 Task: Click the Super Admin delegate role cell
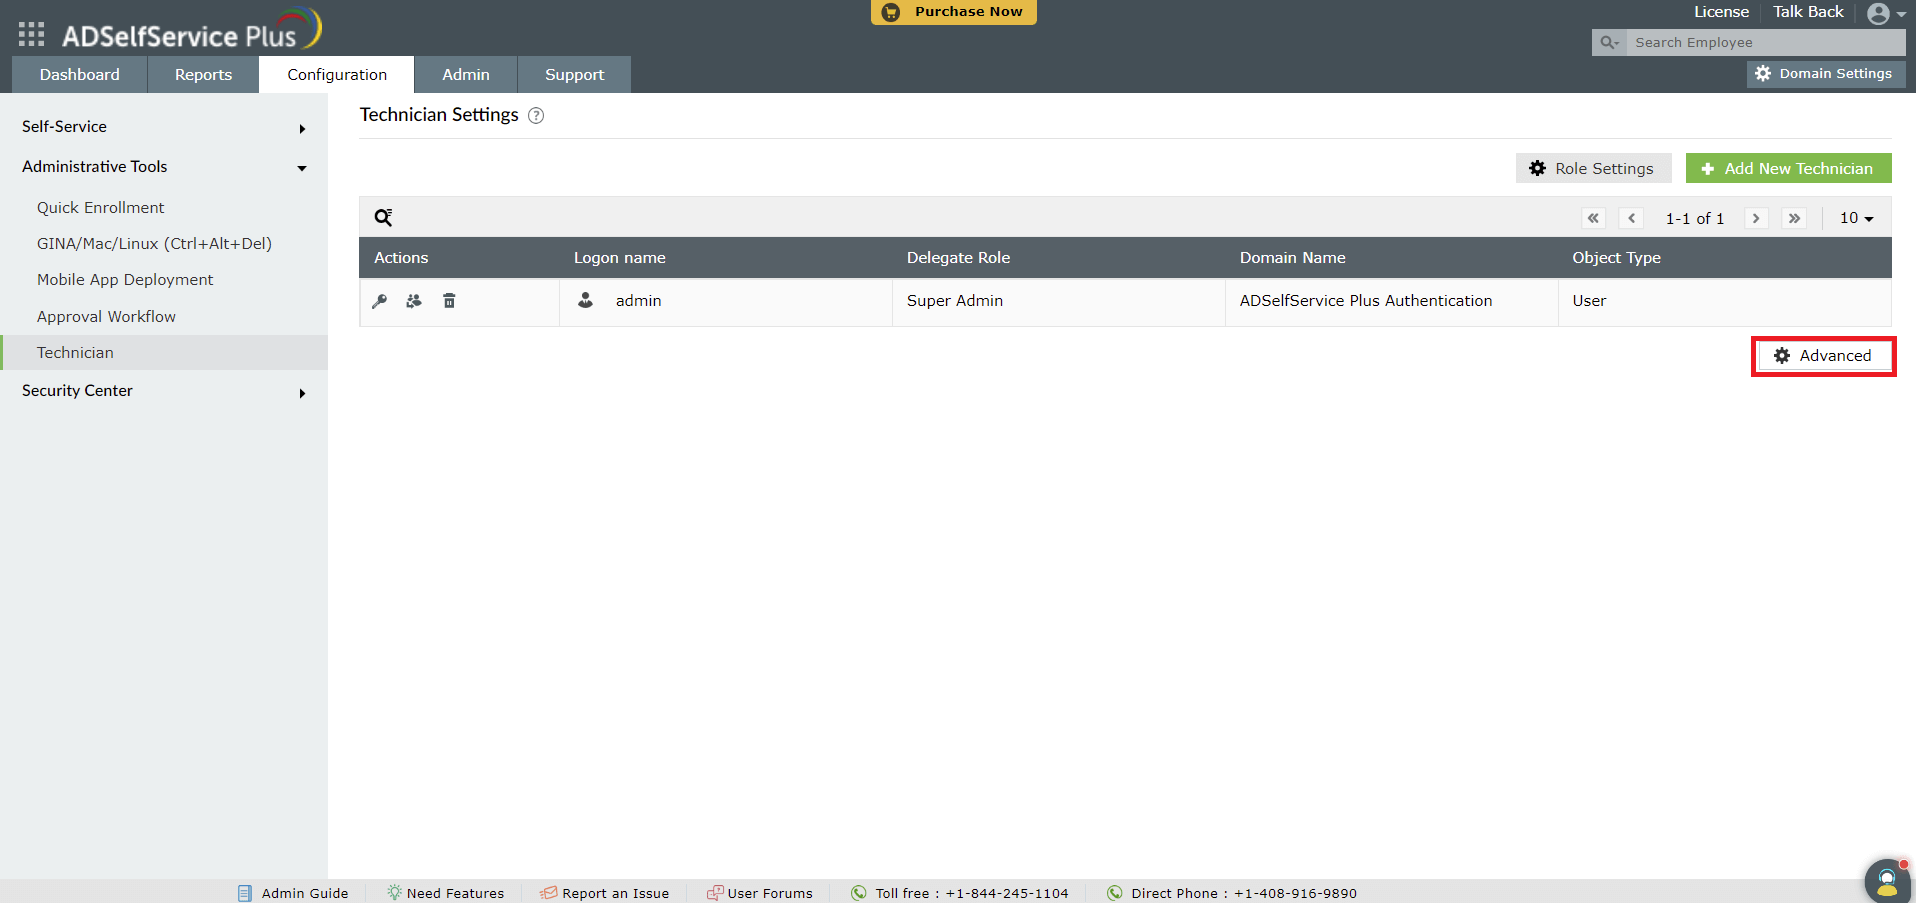tap(955, 301)
